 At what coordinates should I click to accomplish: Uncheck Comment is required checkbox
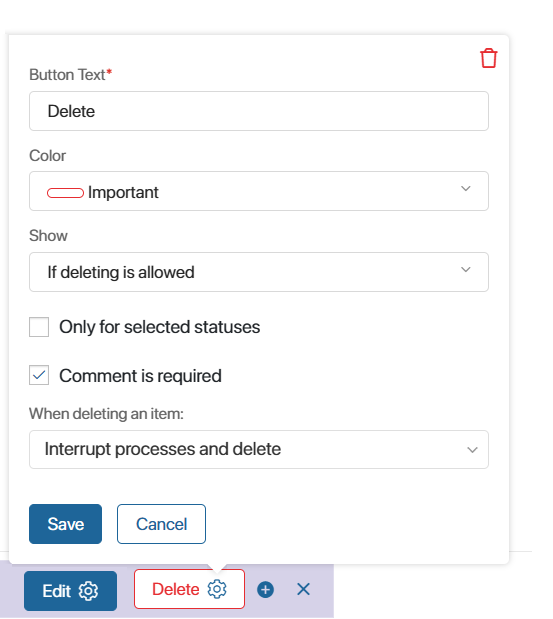point(39,375)
